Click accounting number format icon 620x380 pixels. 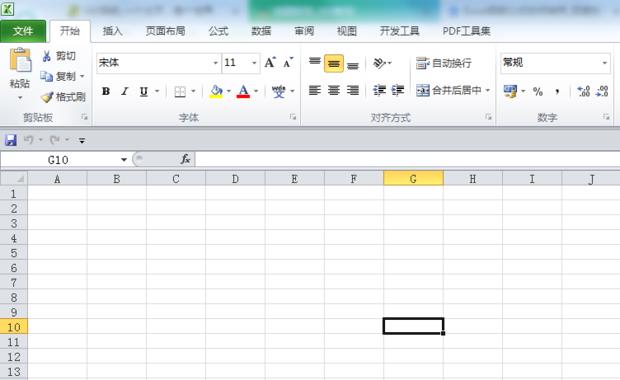510,91
